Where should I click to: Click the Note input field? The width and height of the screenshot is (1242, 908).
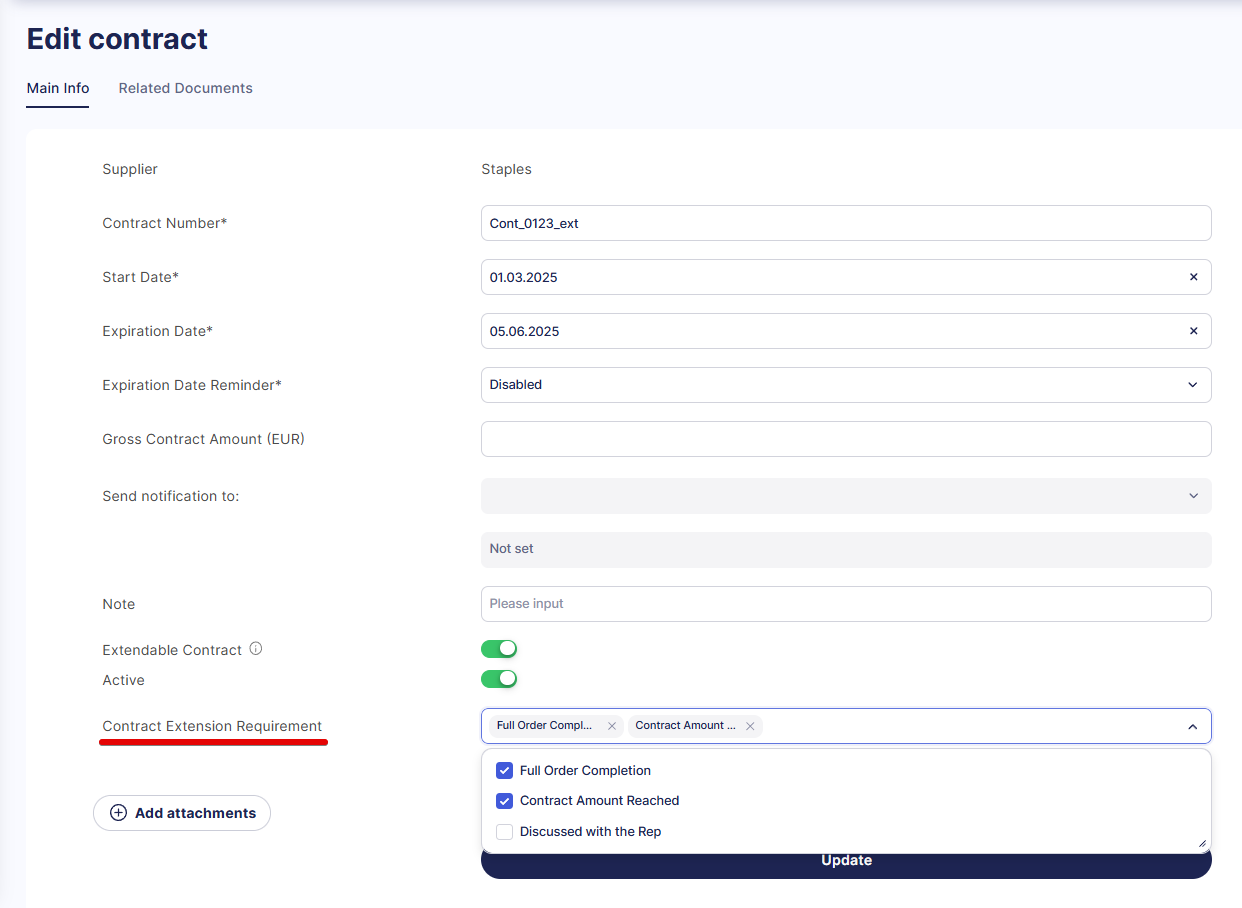coord(846,604)
